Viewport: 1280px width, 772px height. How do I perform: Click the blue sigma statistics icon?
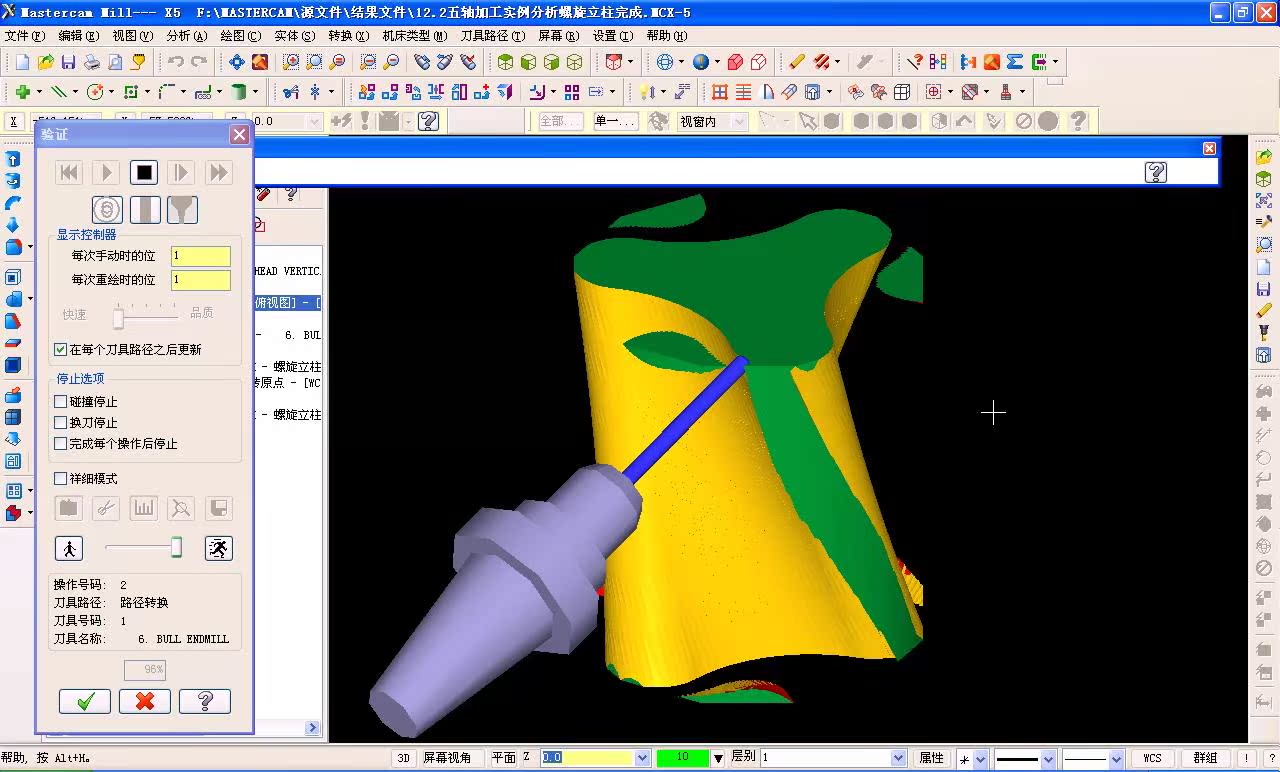point(1015,62)
